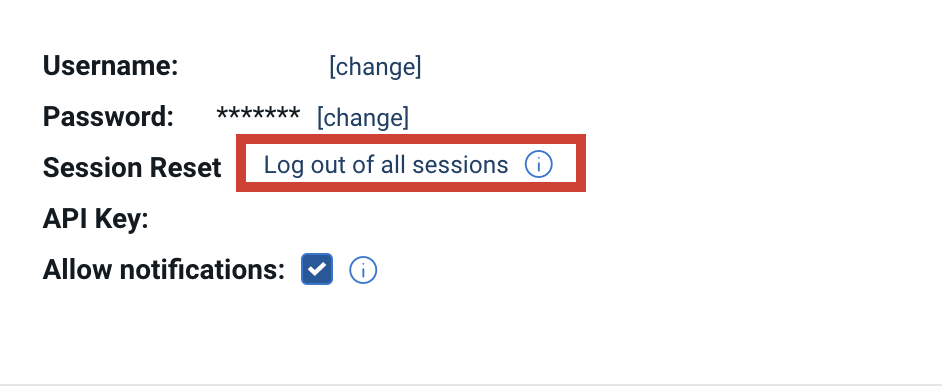This screenshot has width=942, height=386.
Task: Click info icon beside Log out of all sessions
Action: click(x=538, y=164)
